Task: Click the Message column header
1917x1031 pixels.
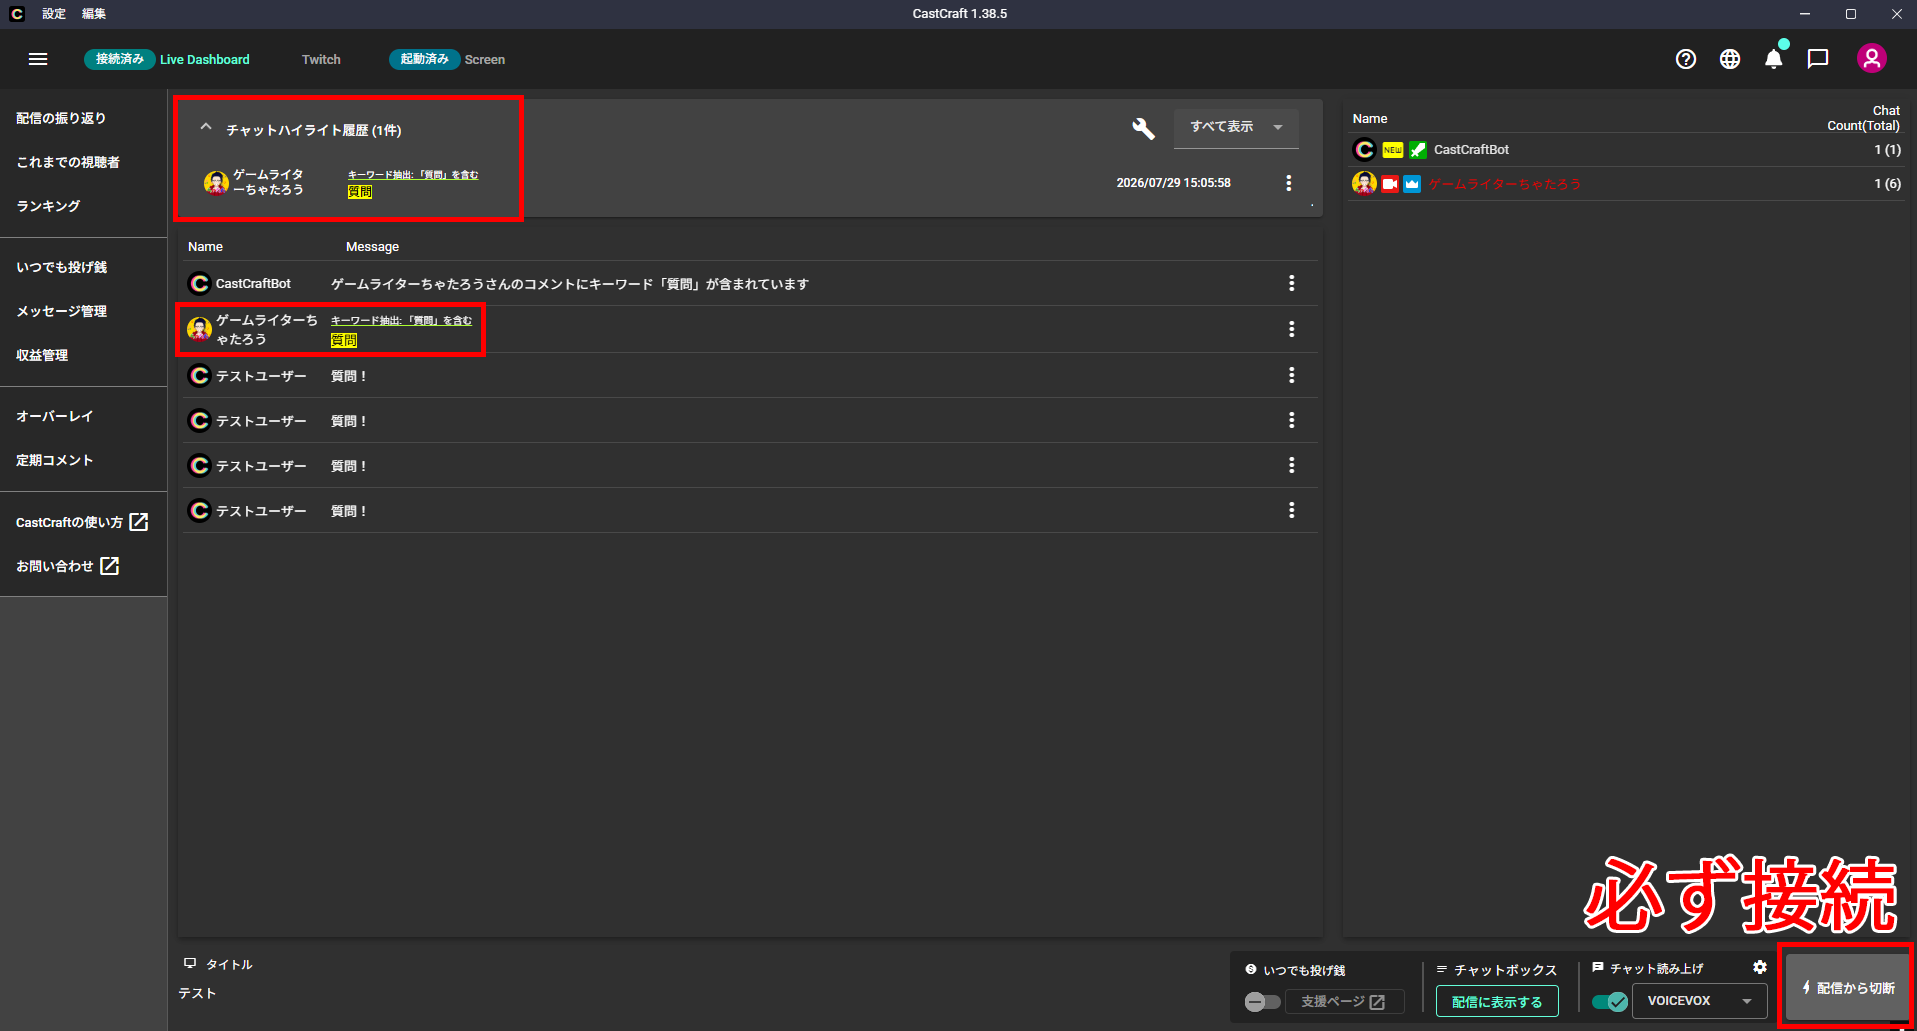Action: tap(372, 247)
